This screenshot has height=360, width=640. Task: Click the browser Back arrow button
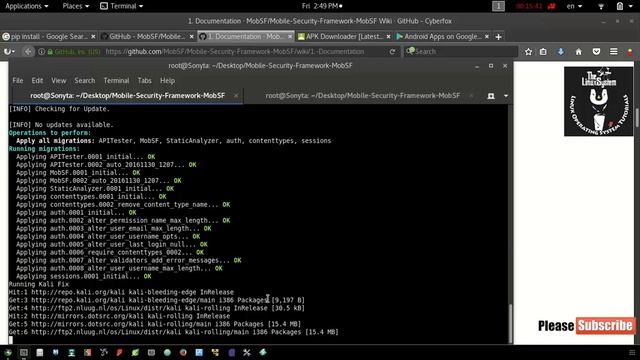click(x=28, y=51)
